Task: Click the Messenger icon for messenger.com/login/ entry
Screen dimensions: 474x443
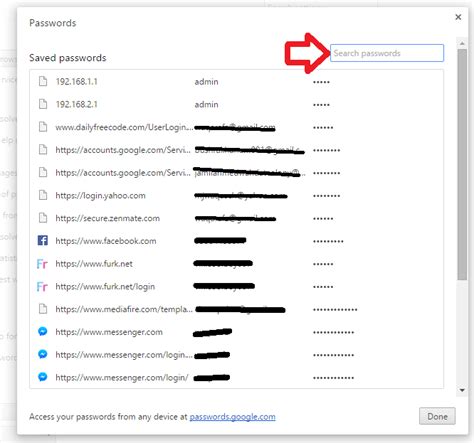Action: coord(43,377)
